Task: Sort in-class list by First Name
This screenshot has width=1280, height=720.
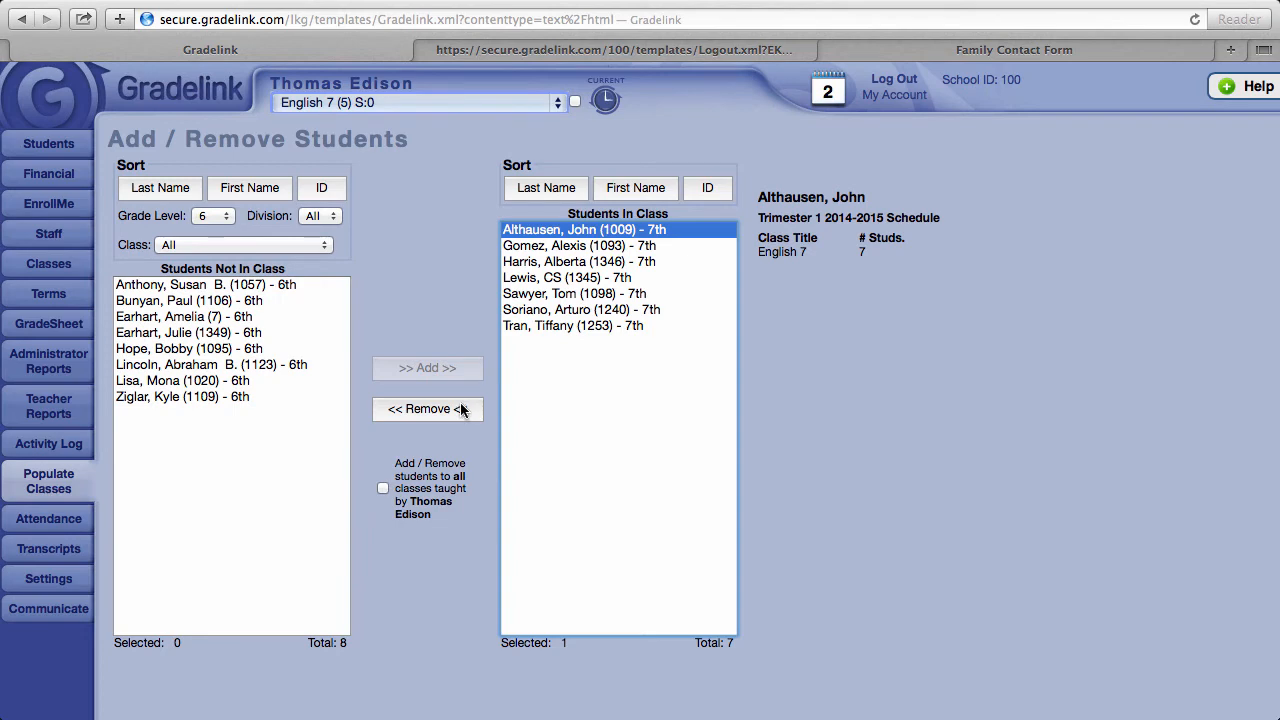Action: [636, 188]
